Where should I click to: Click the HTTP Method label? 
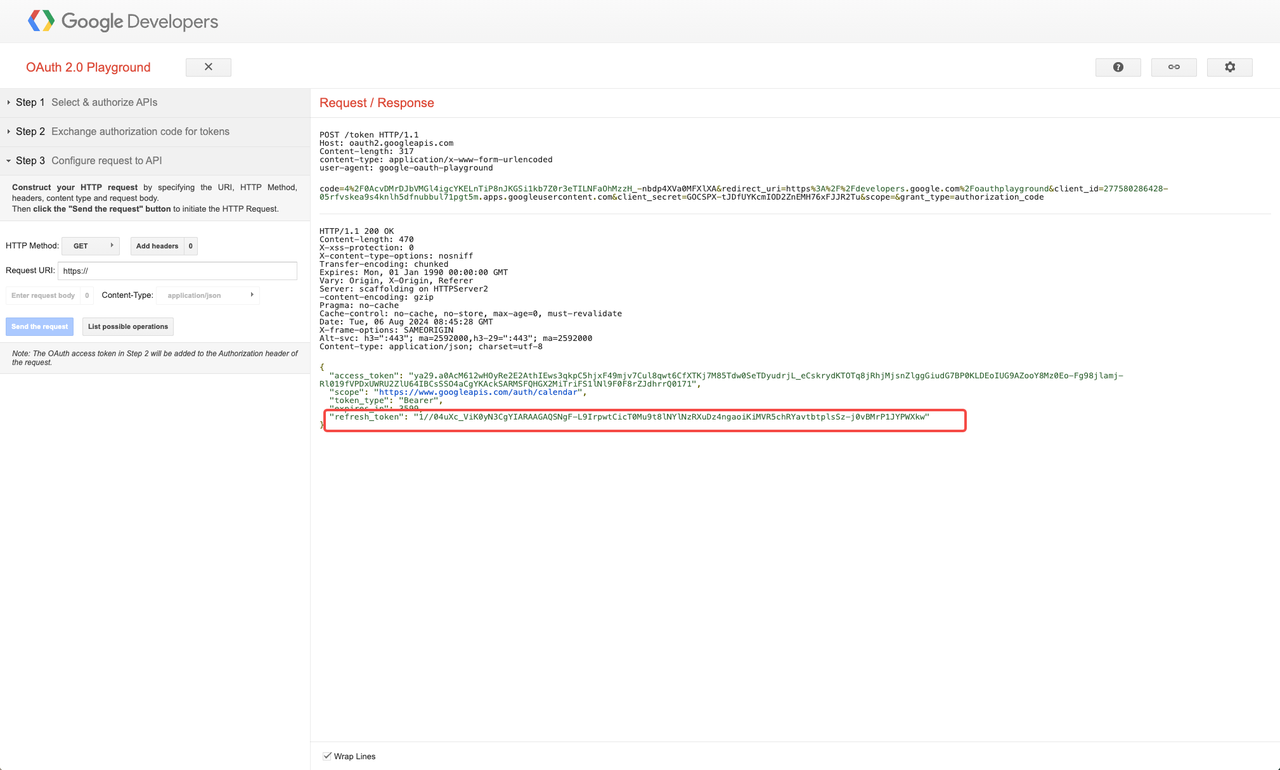(x=32, y=246)
